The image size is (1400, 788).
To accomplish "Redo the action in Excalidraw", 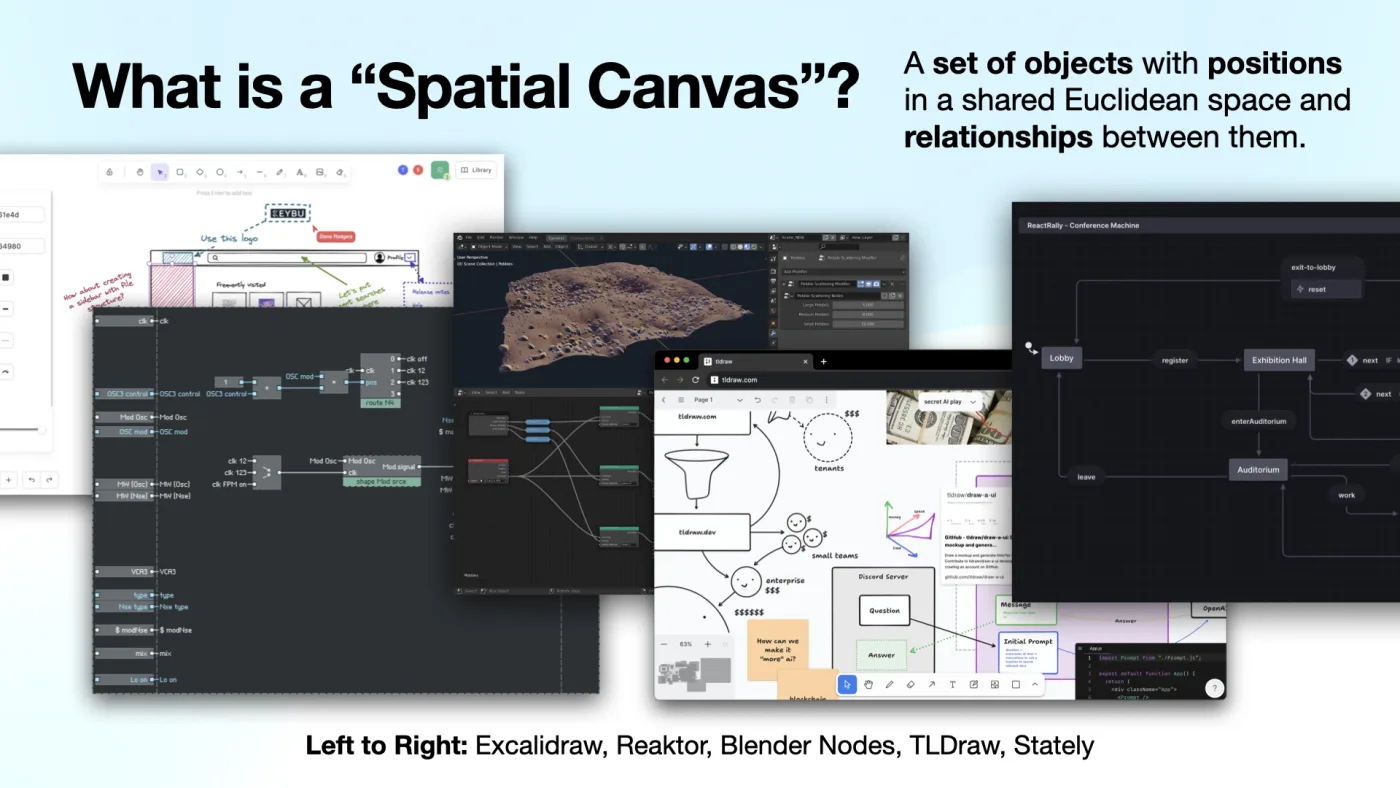I will point(50,480).
